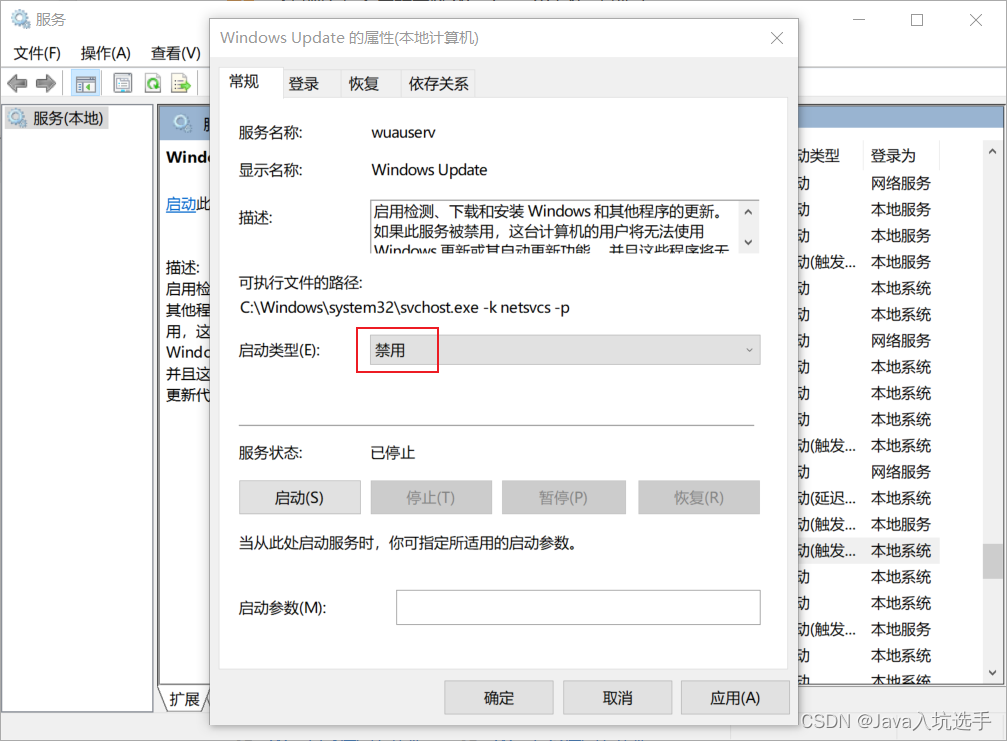The image size is (1007, 741).
Task: Click into the 启动参数(M) input field
Action: [x=578, y=607]
